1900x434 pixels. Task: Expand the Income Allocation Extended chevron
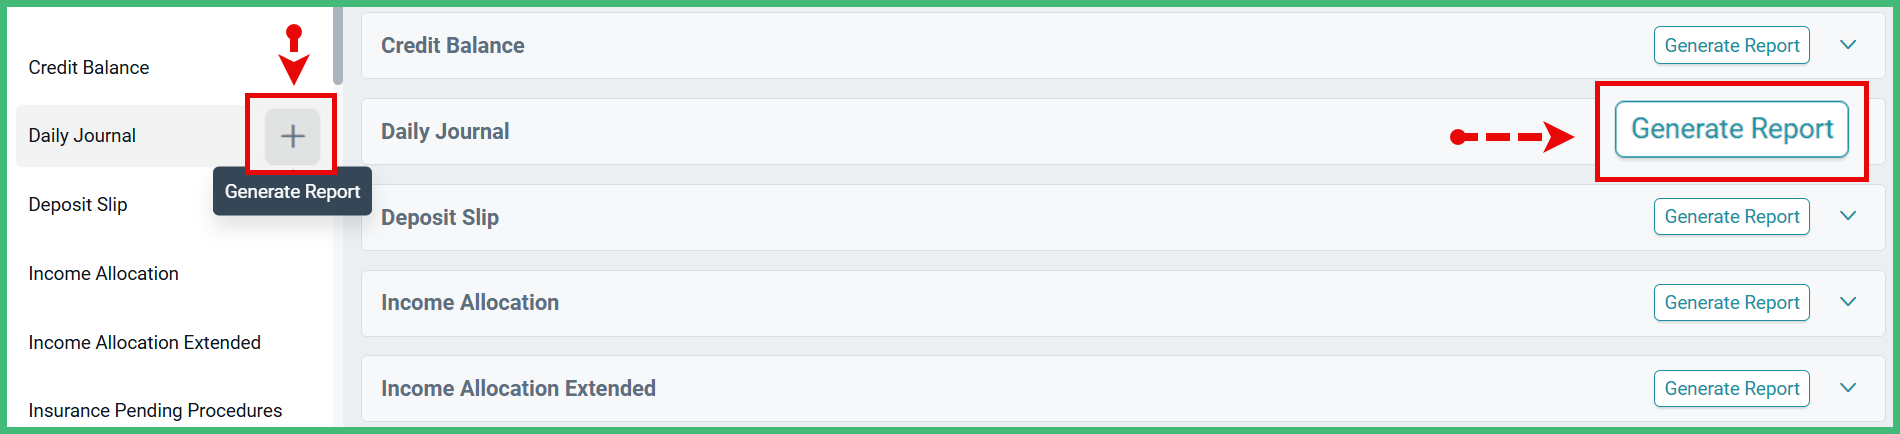1848,388
